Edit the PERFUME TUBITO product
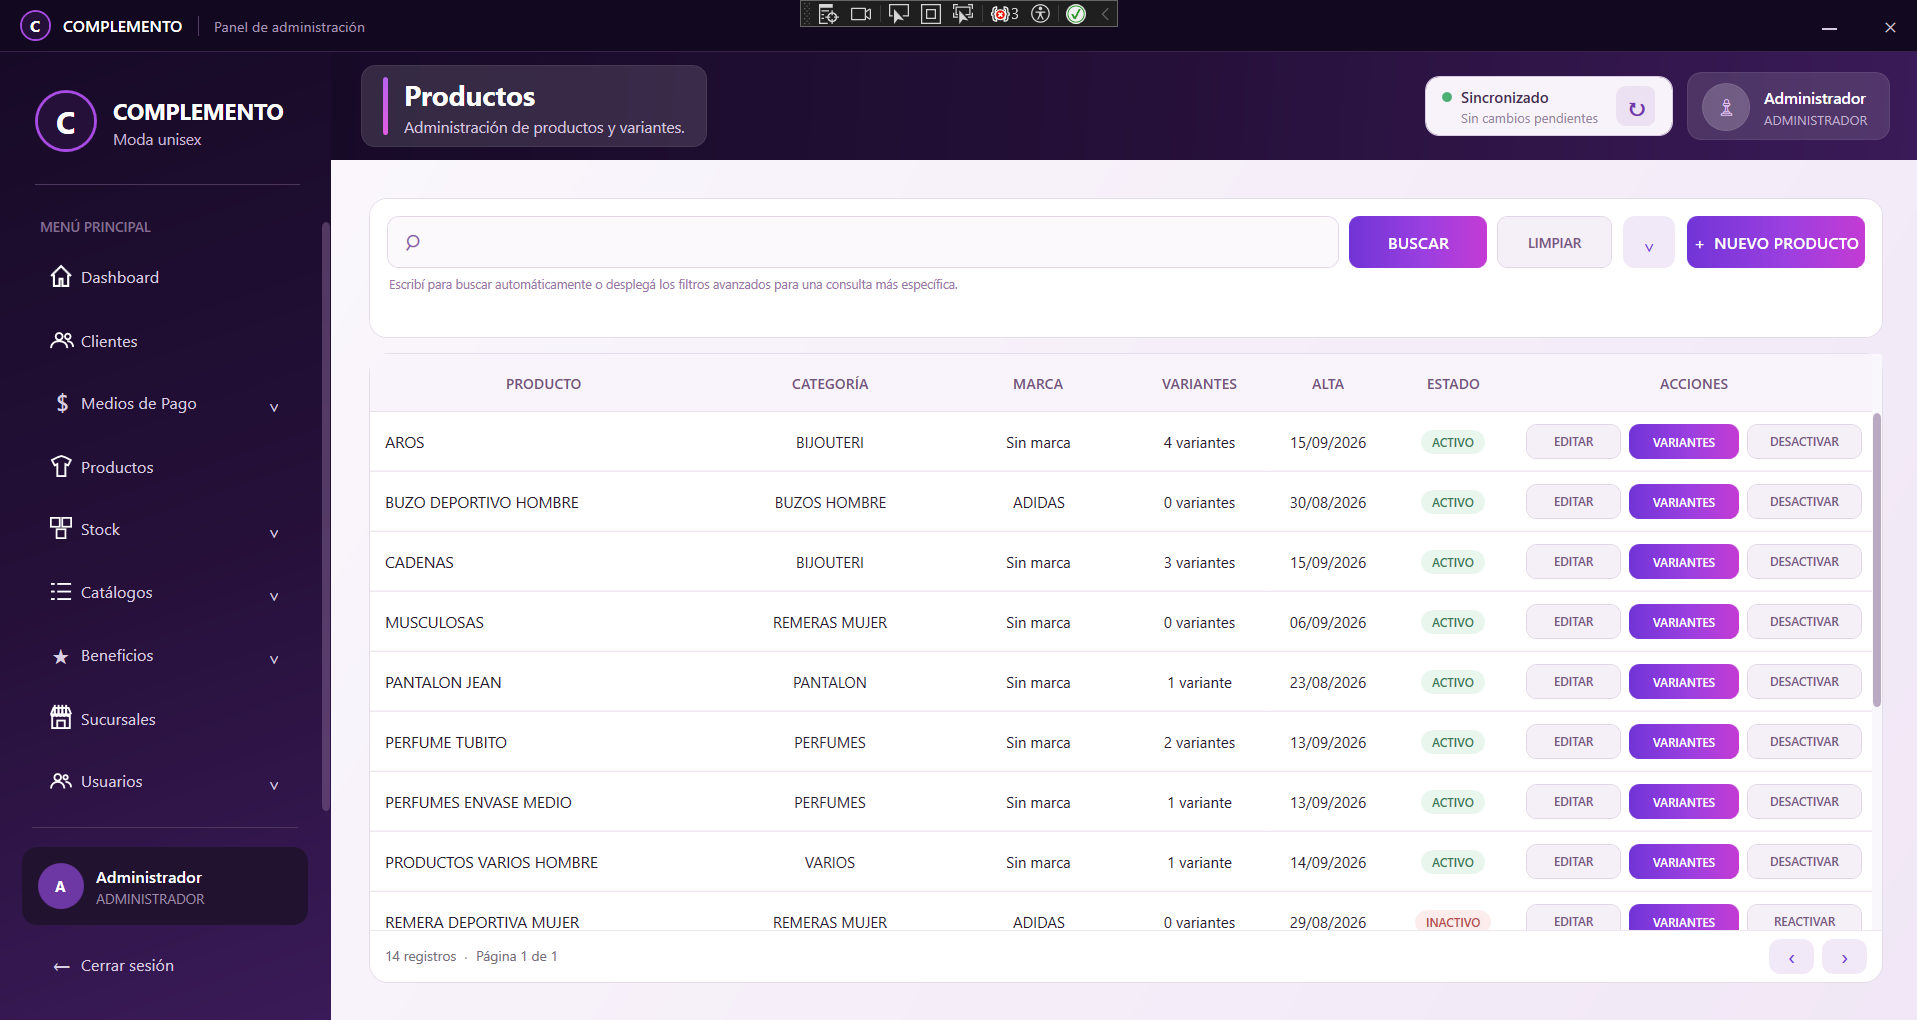The image size is (1917, 1020). coord(1573,742)
